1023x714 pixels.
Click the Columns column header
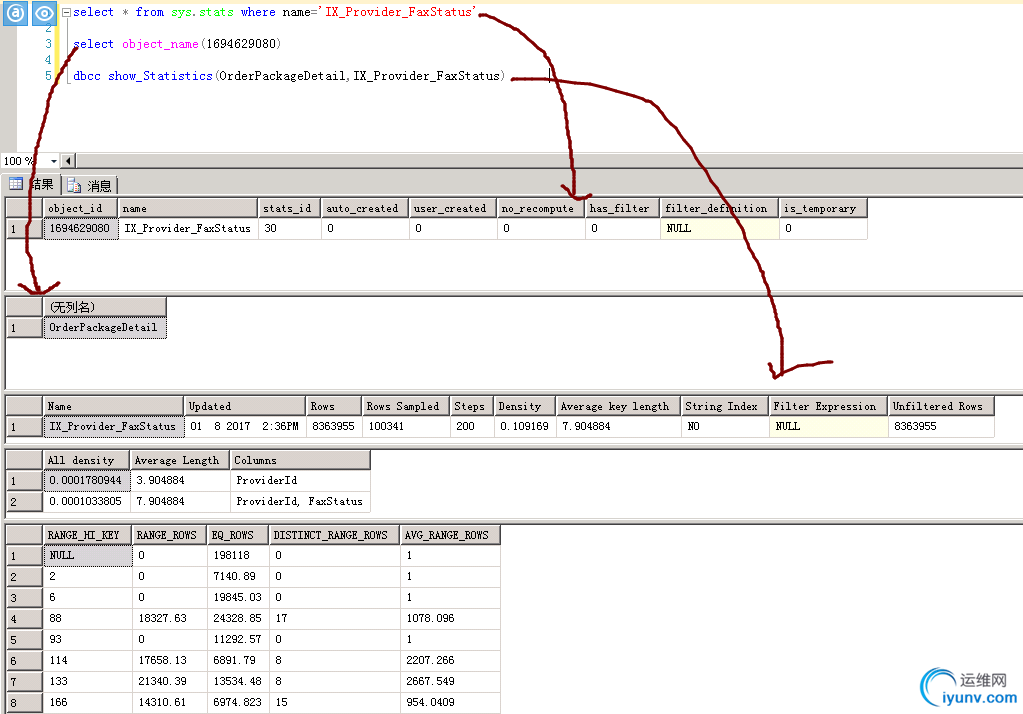tap(300, 460)
